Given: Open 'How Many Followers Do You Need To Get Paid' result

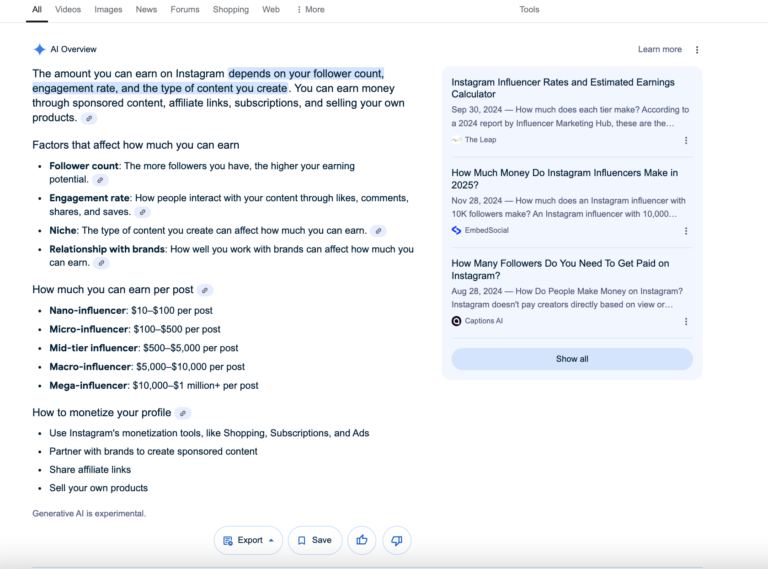Looking at the screenshot, I should pyautogui.click(x=560, y=269).
